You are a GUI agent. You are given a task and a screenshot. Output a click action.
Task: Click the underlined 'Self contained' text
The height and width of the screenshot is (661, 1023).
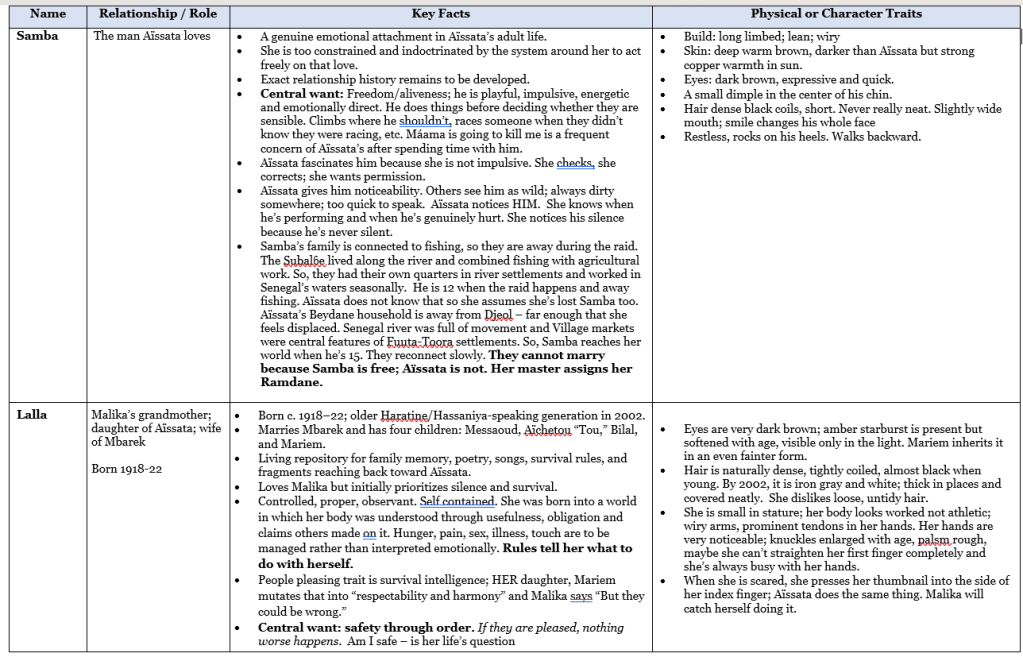(457, 501)
